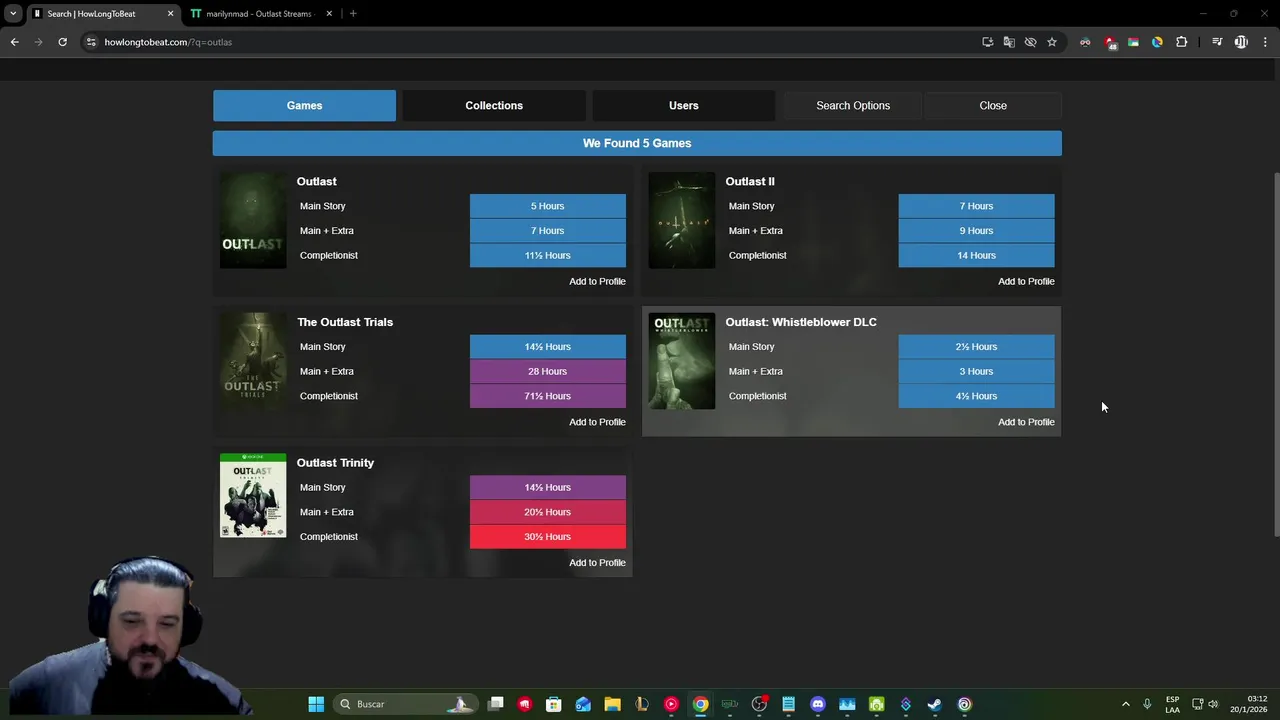Switch to the Collections tab
The width and height of the screenshot is (1280, 720).
(494, 105)
